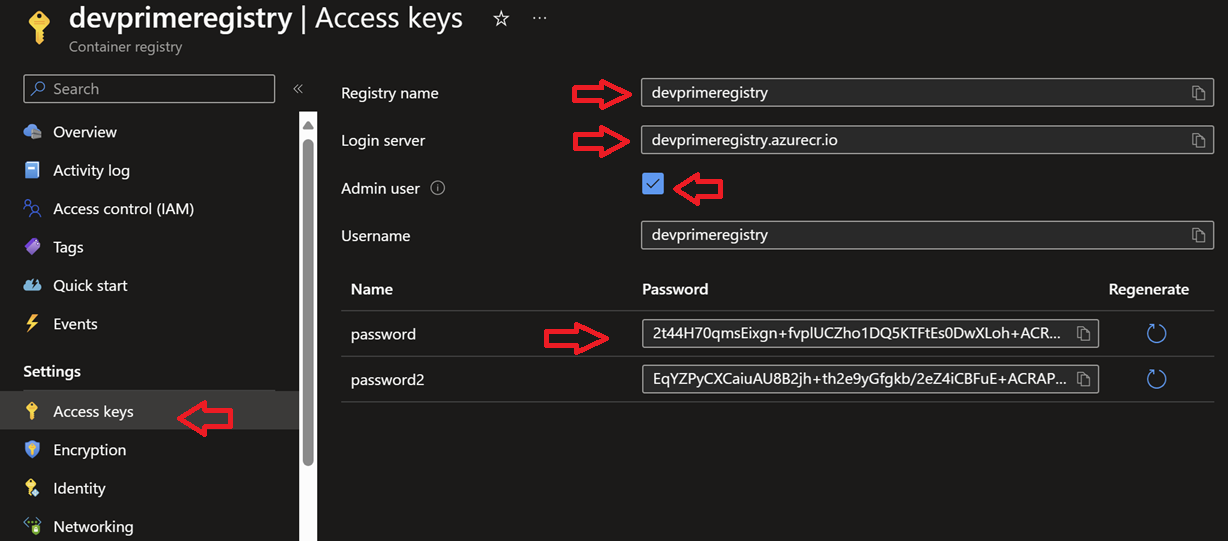Image resolution: width=1228 pixels, height=541 pixels.
Task: Click the first password value field
Action: tap(870, 334)
